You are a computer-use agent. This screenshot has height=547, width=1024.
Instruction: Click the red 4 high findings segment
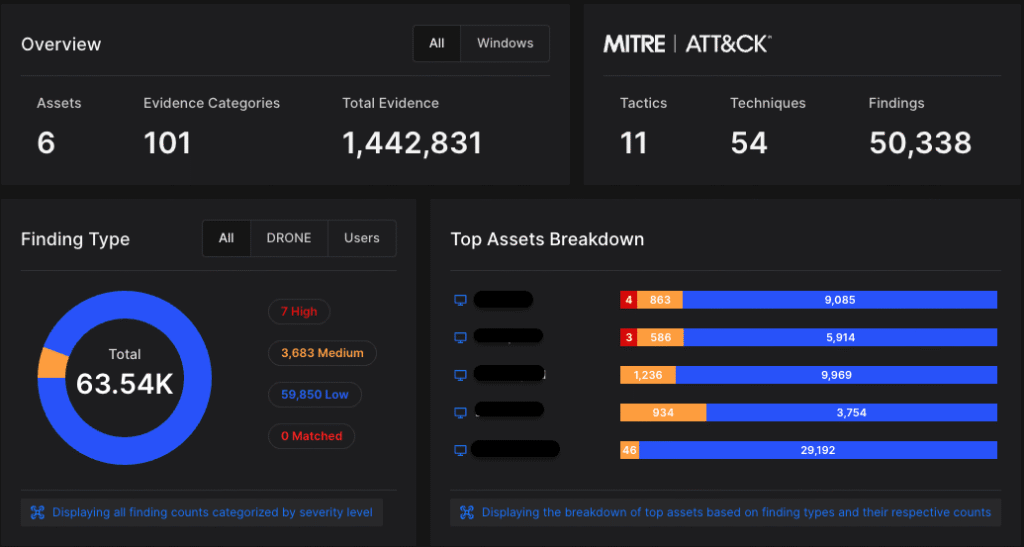pos(628,300)
